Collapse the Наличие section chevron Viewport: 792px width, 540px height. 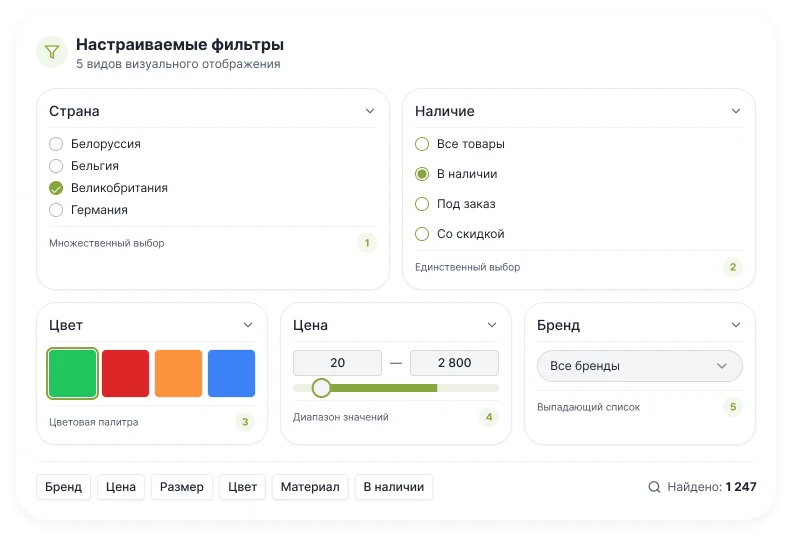(x=736, y=111)
